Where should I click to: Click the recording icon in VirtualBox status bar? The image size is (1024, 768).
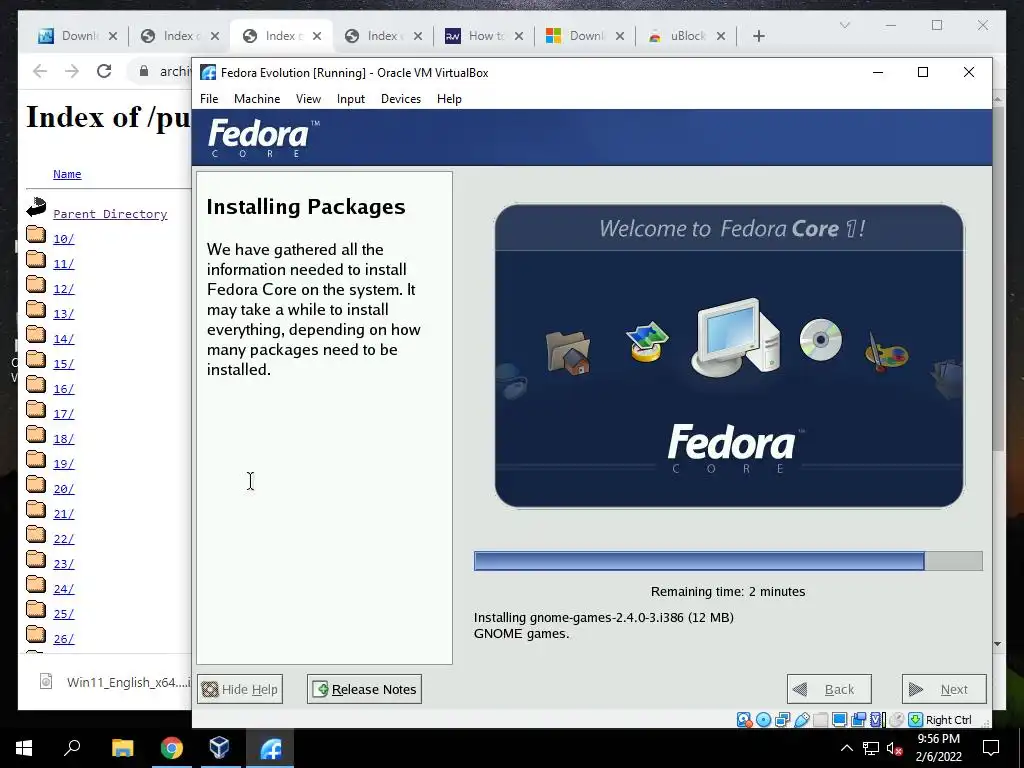[x=859, y=720]
